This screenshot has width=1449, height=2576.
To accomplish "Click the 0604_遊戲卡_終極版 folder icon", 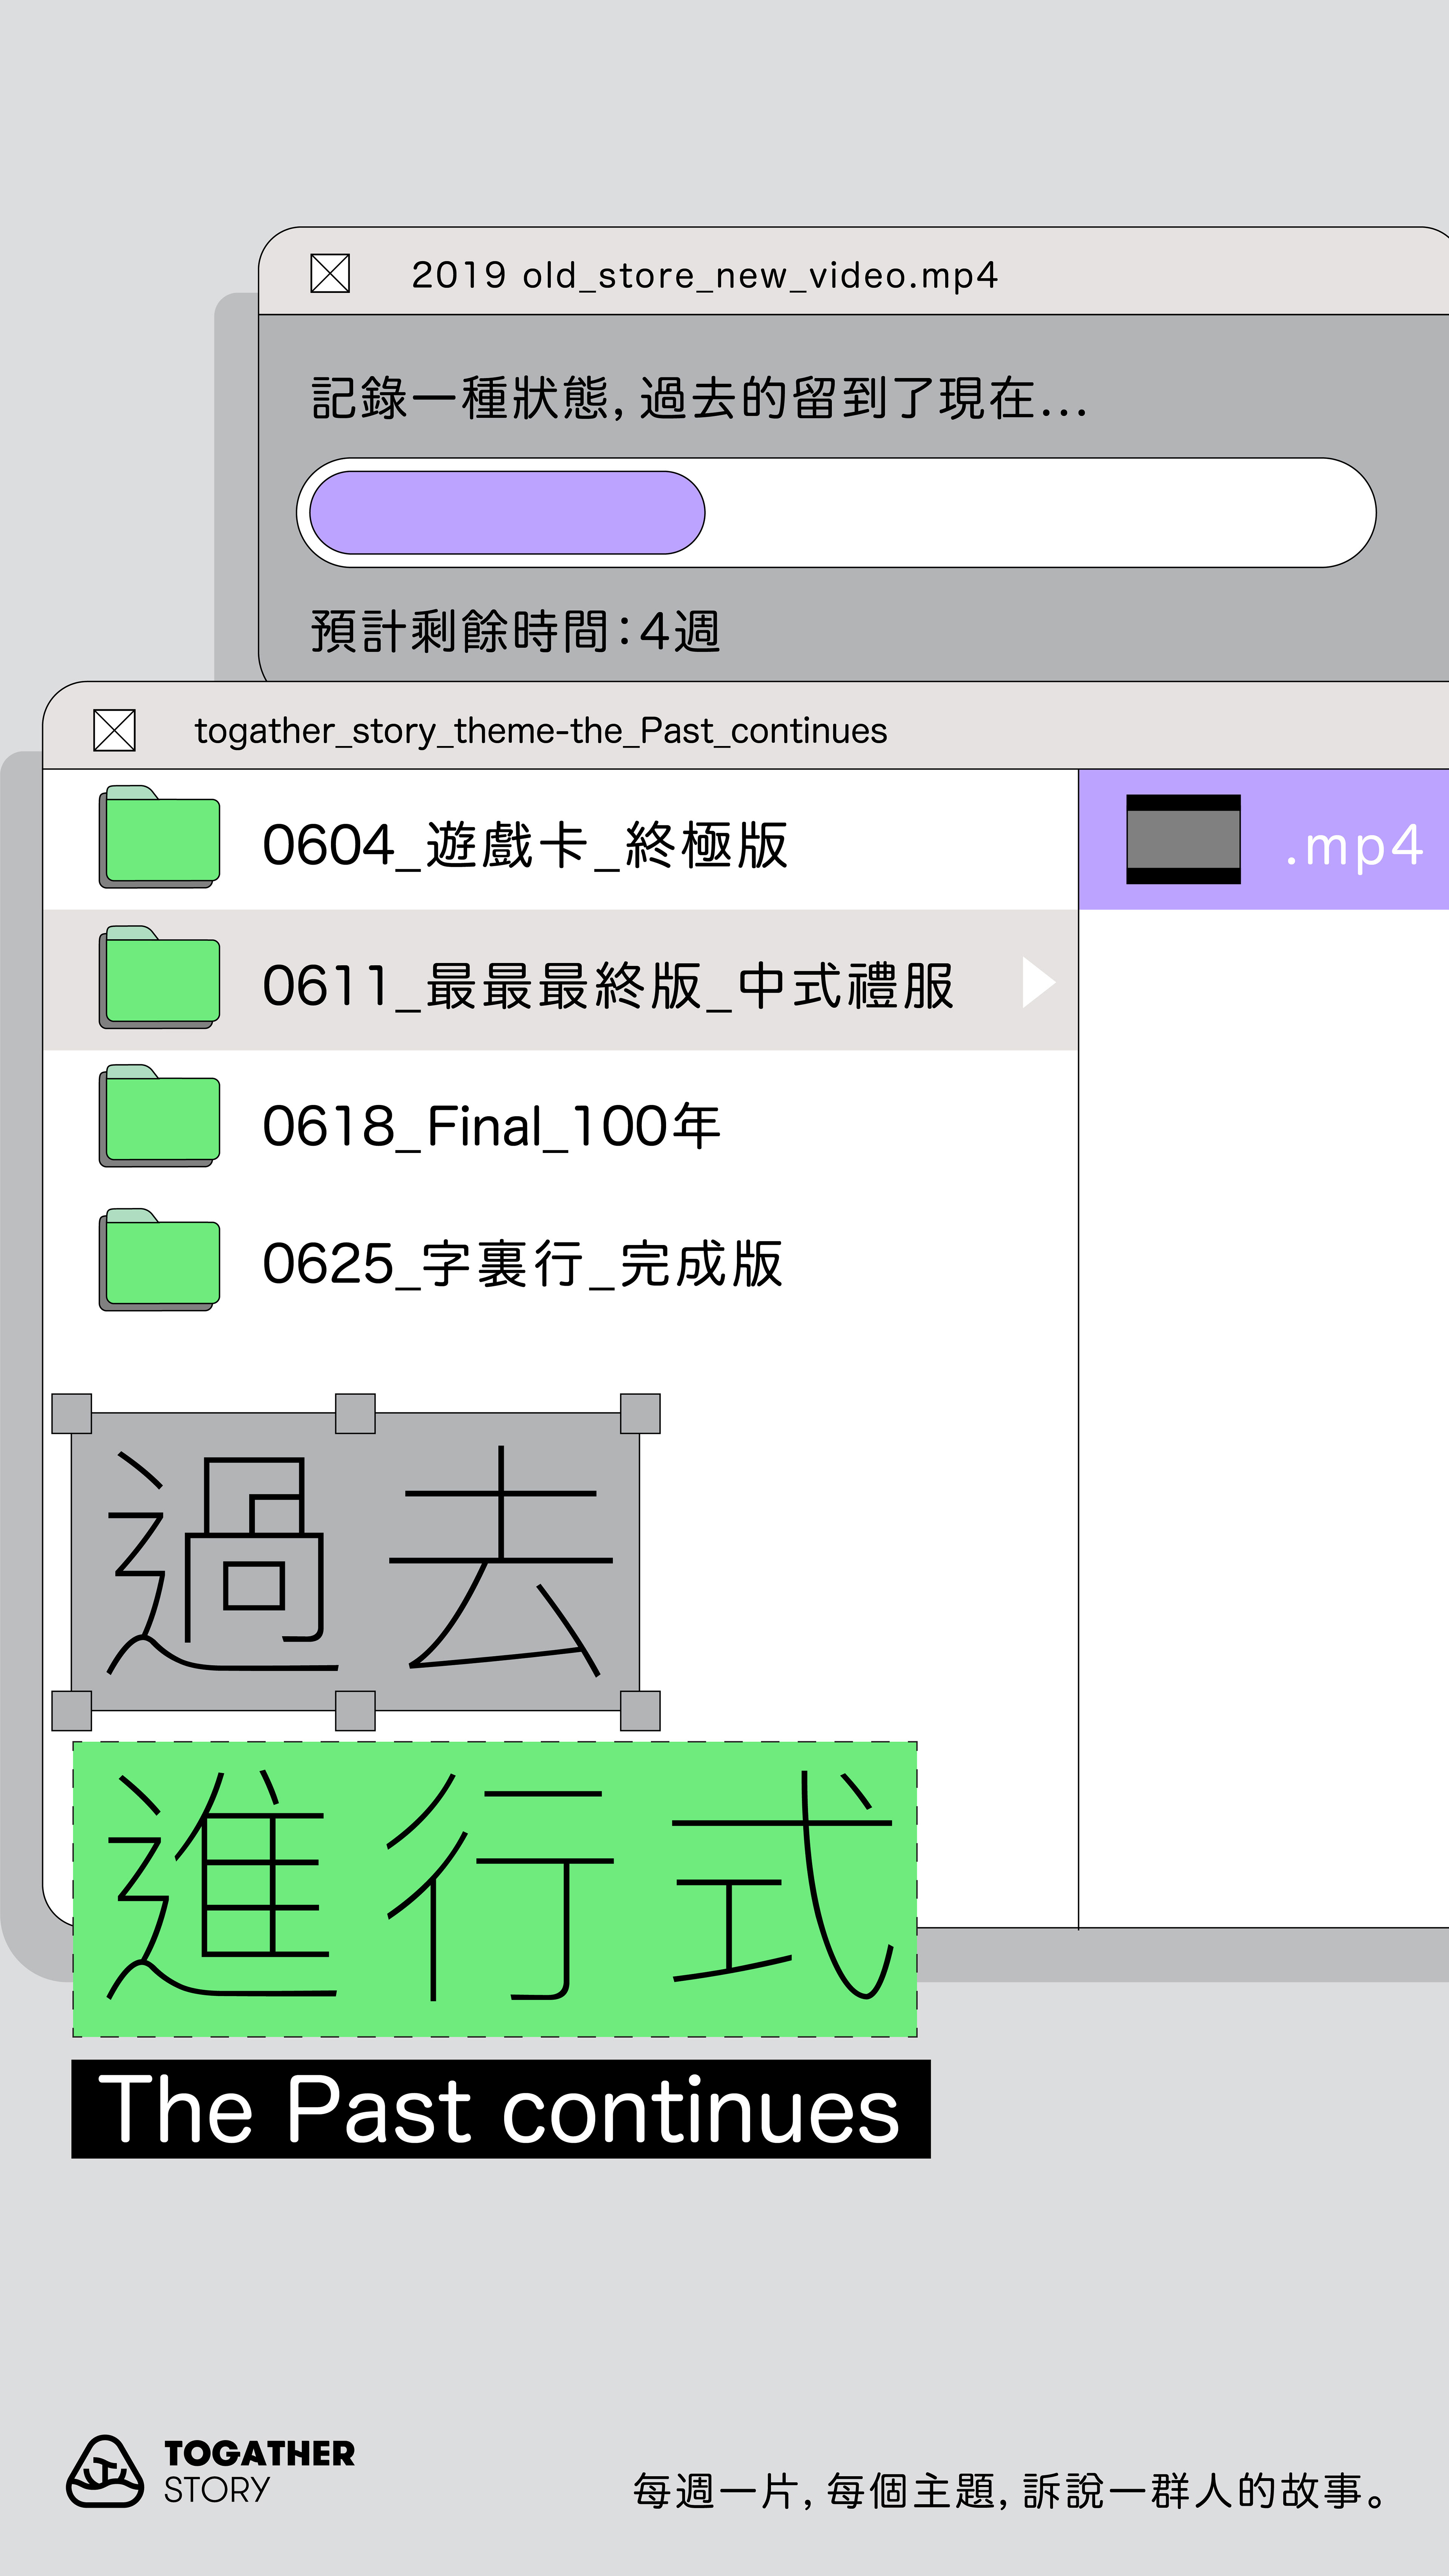I will click(159, 838).
